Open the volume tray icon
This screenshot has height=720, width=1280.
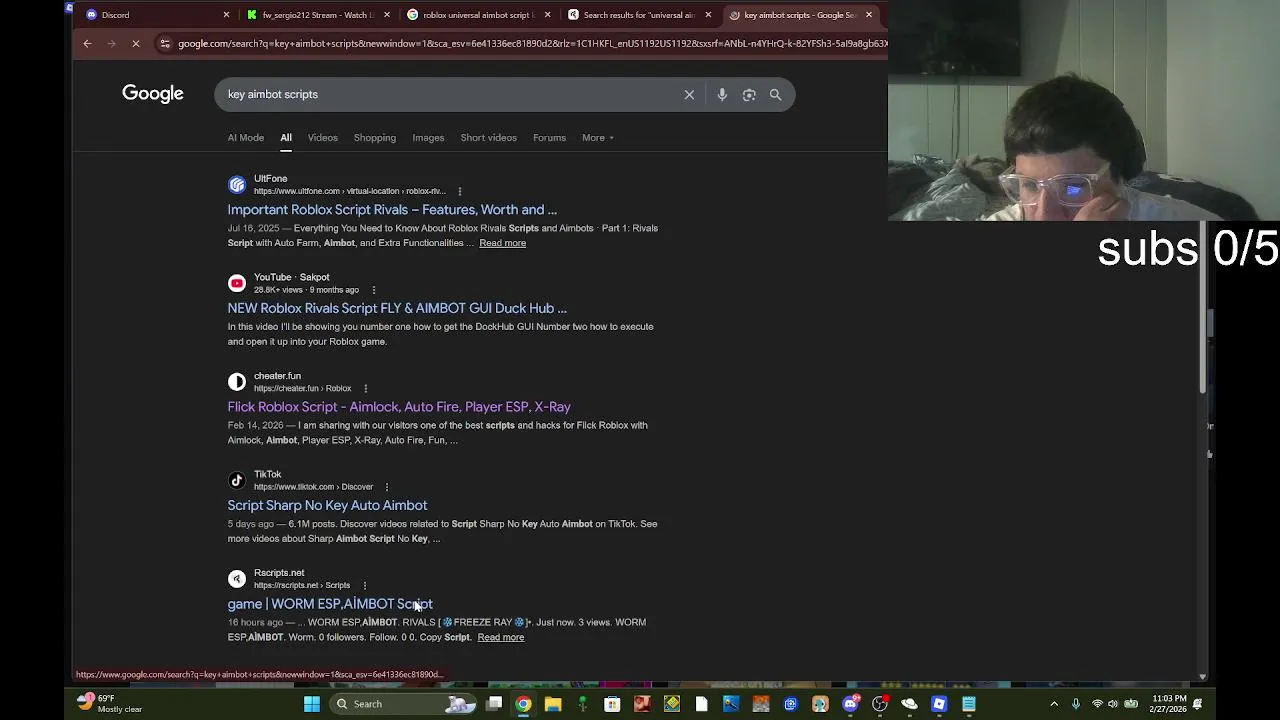1113,704
